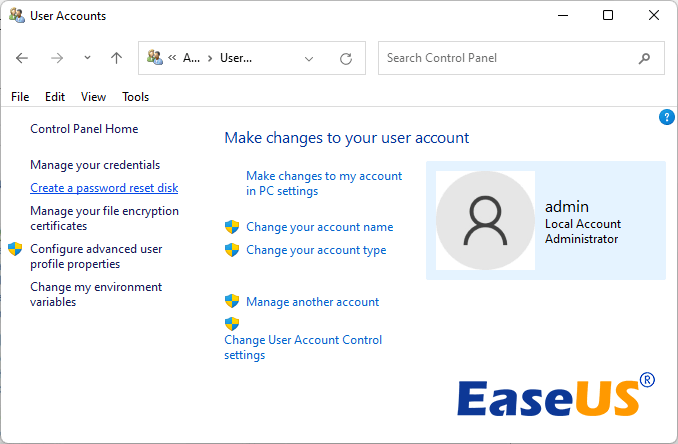Screen dimensions: 678x444
Task: Click the Back navigation arrow
Action: click(22, 58)
